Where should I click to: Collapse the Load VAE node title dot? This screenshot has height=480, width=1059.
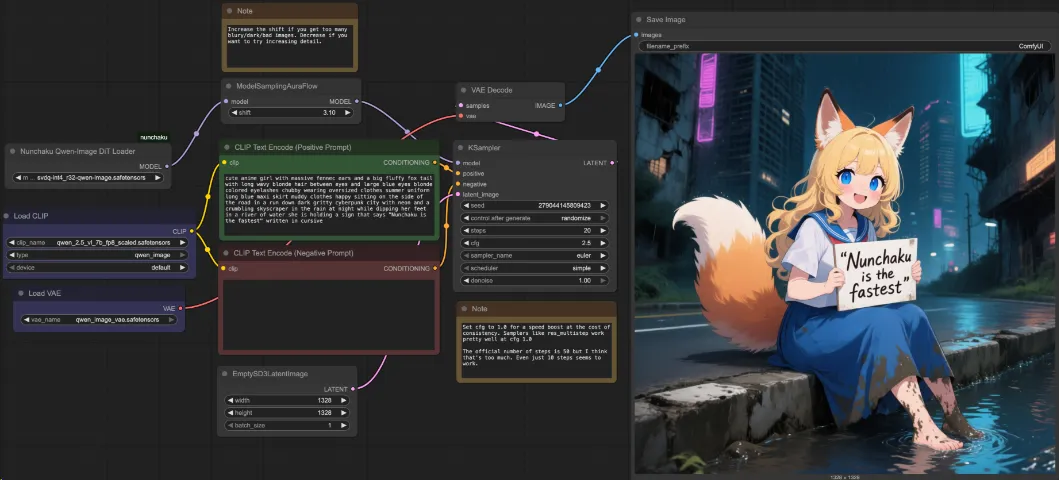point(22,294)
